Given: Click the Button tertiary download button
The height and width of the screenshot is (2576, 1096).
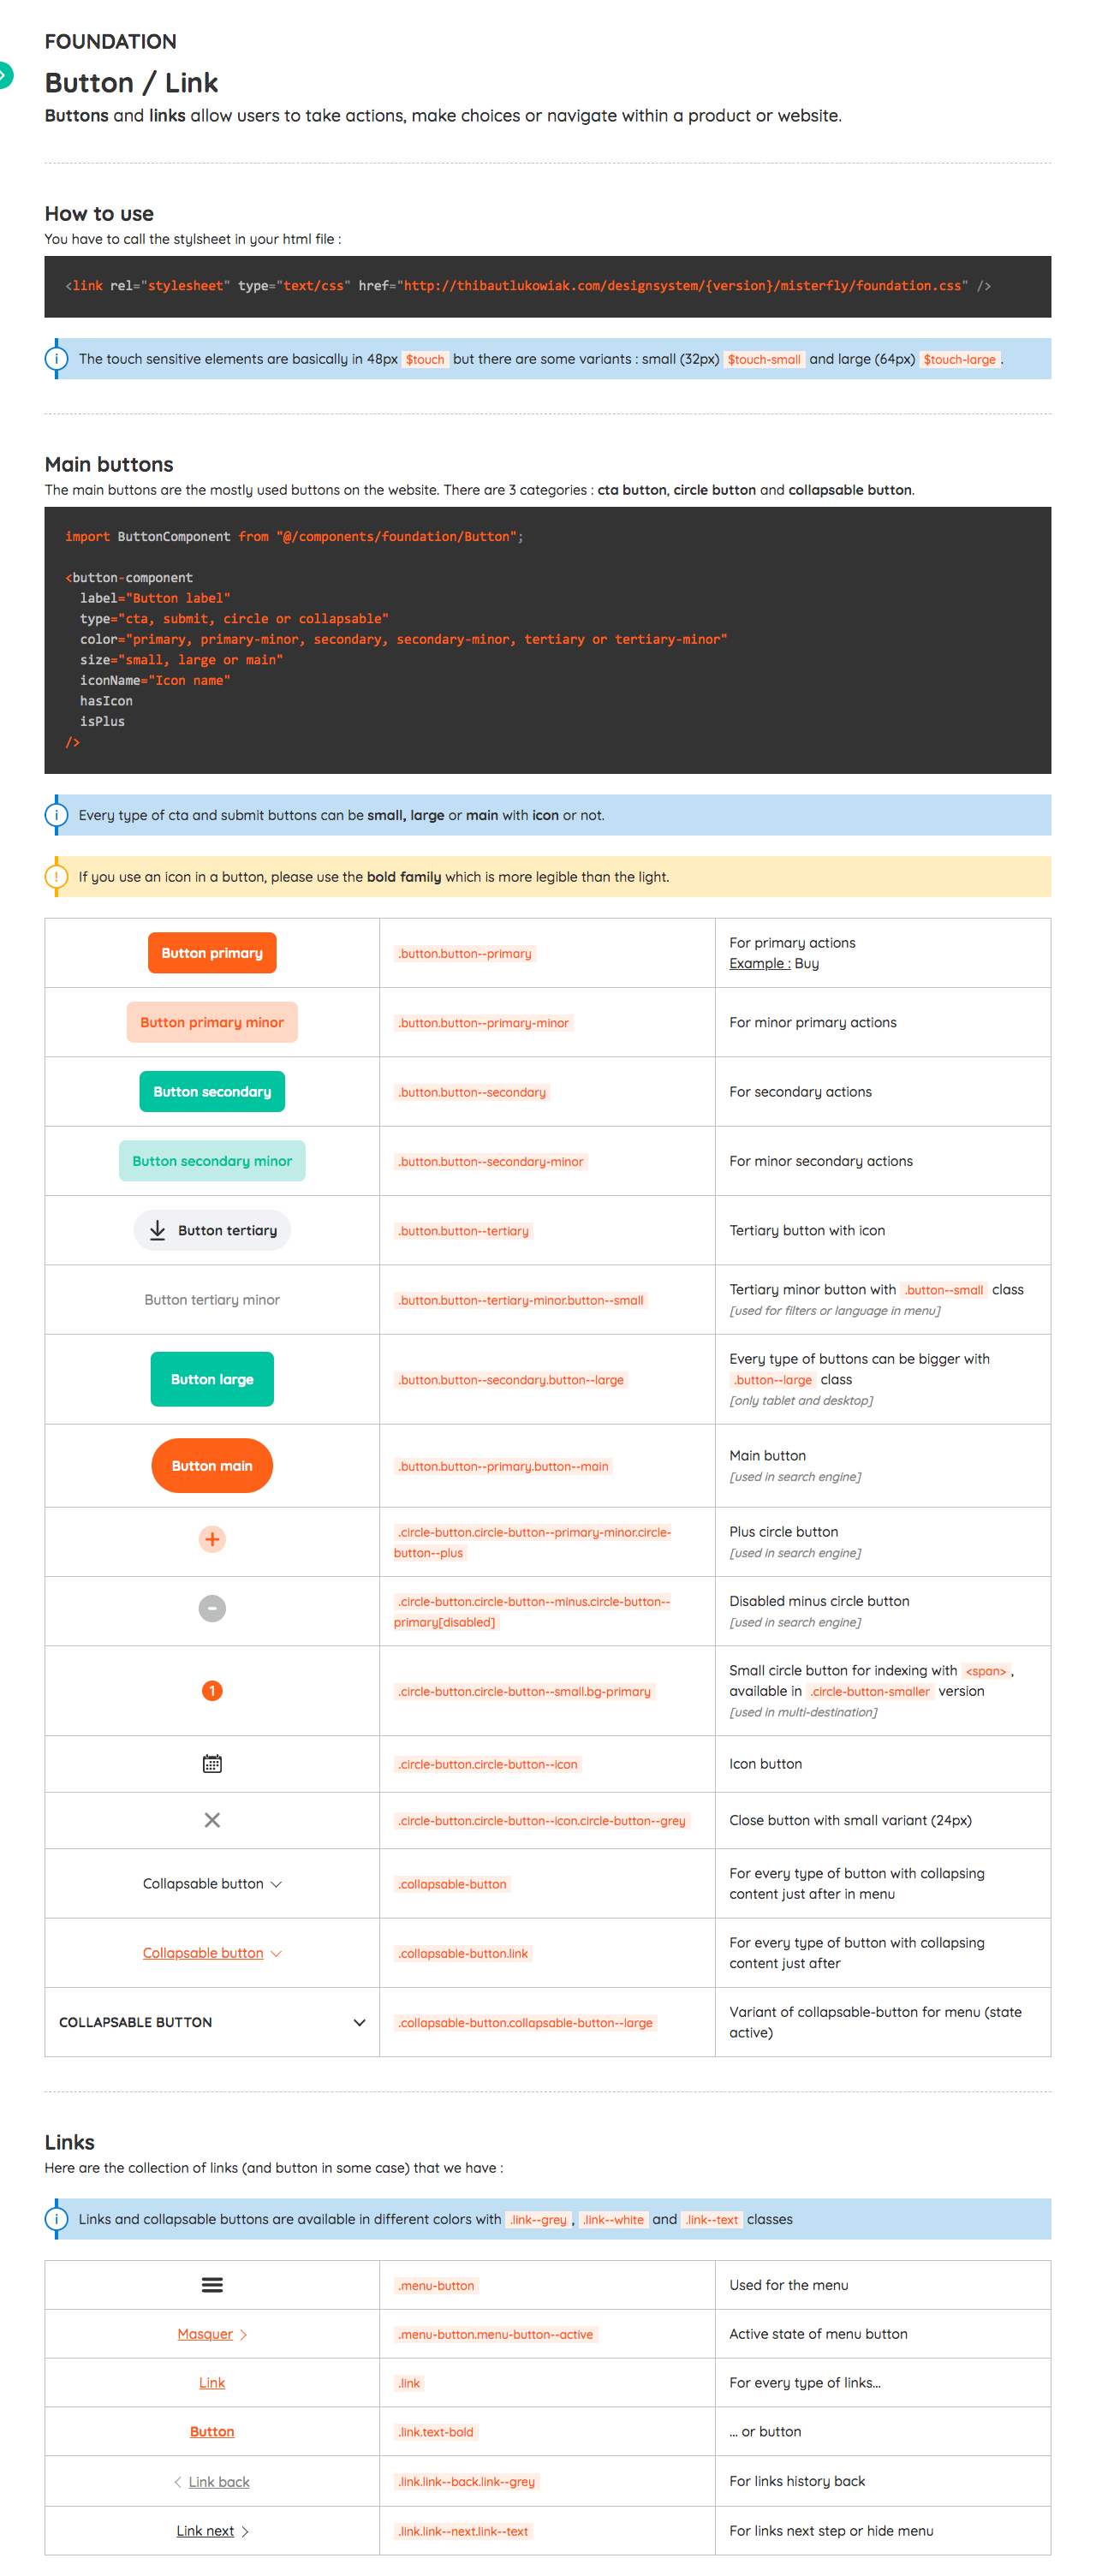Looking at the screenshot, I should point(212,1230).
